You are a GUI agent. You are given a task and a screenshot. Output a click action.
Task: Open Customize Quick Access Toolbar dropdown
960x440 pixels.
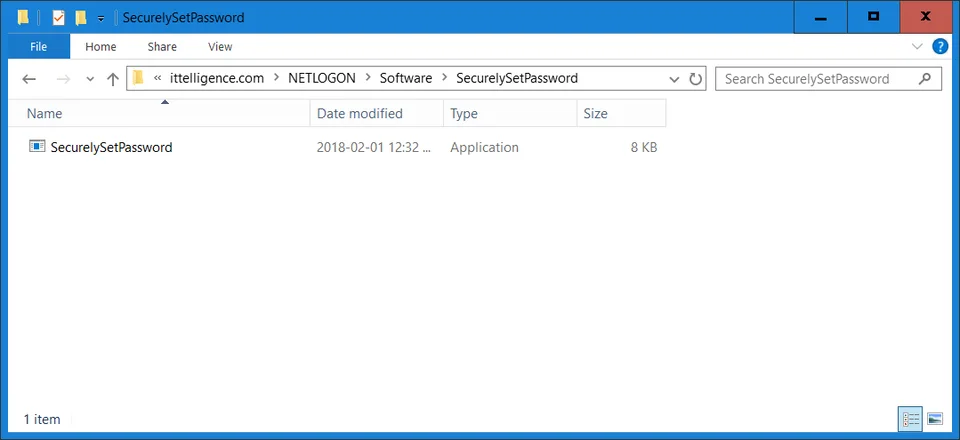101,18
